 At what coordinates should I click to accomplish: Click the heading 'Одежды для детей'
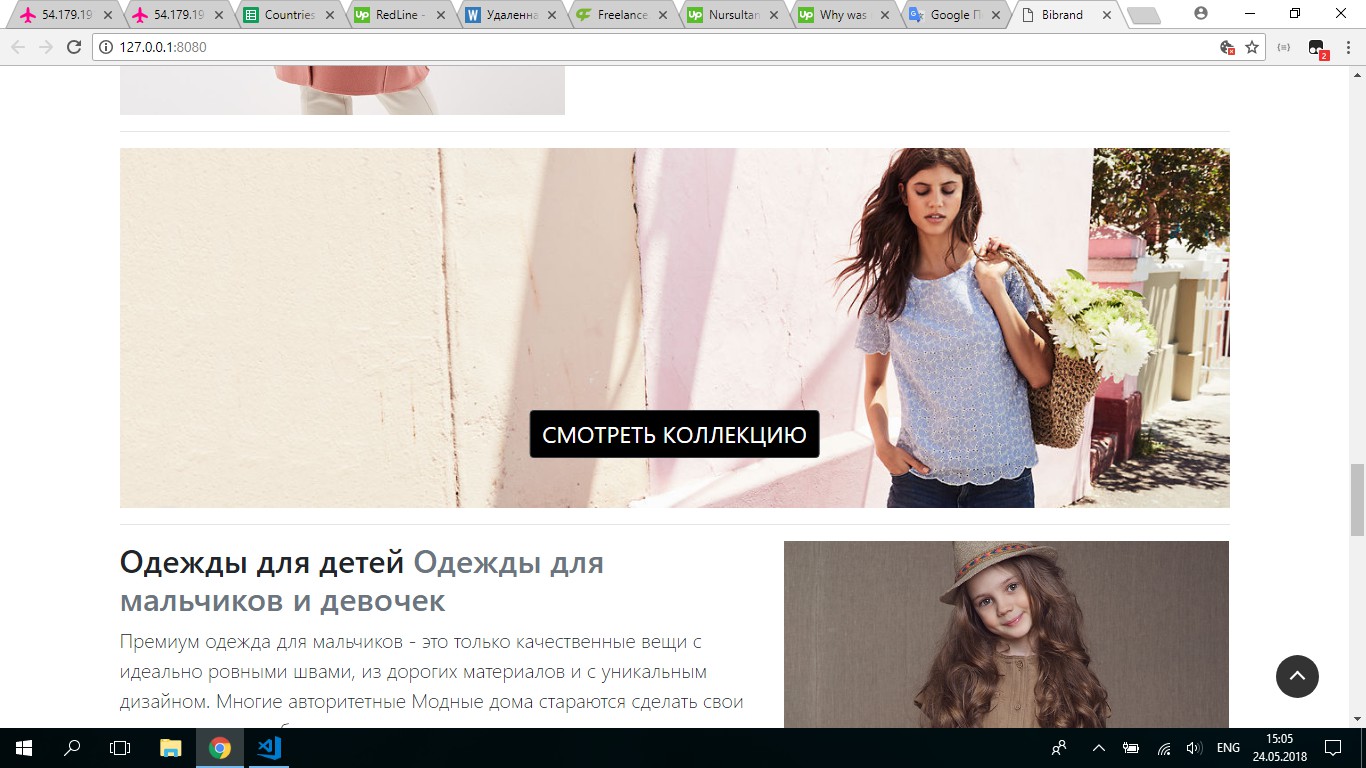[x=262, y=562]
